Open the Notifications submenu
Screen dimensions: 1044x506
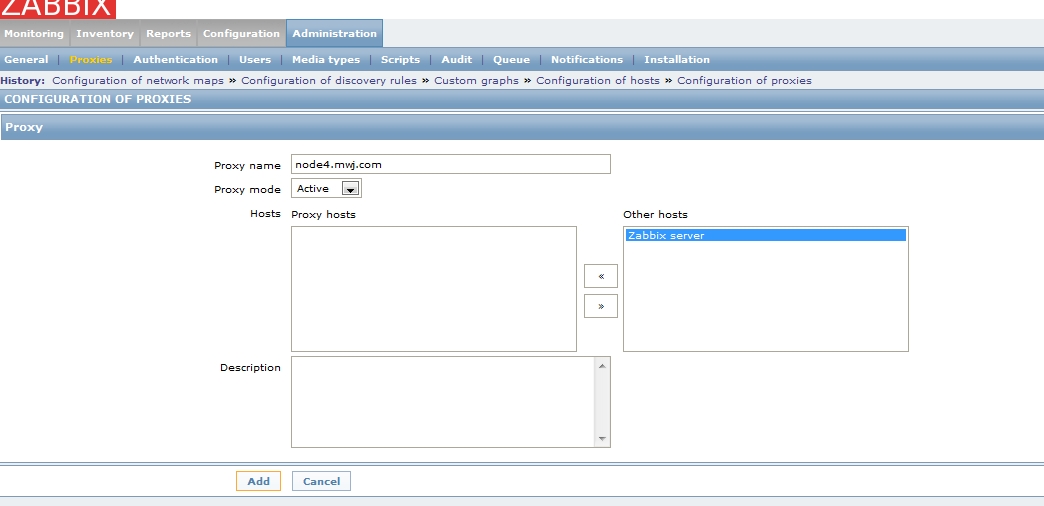tap(587, 59)
